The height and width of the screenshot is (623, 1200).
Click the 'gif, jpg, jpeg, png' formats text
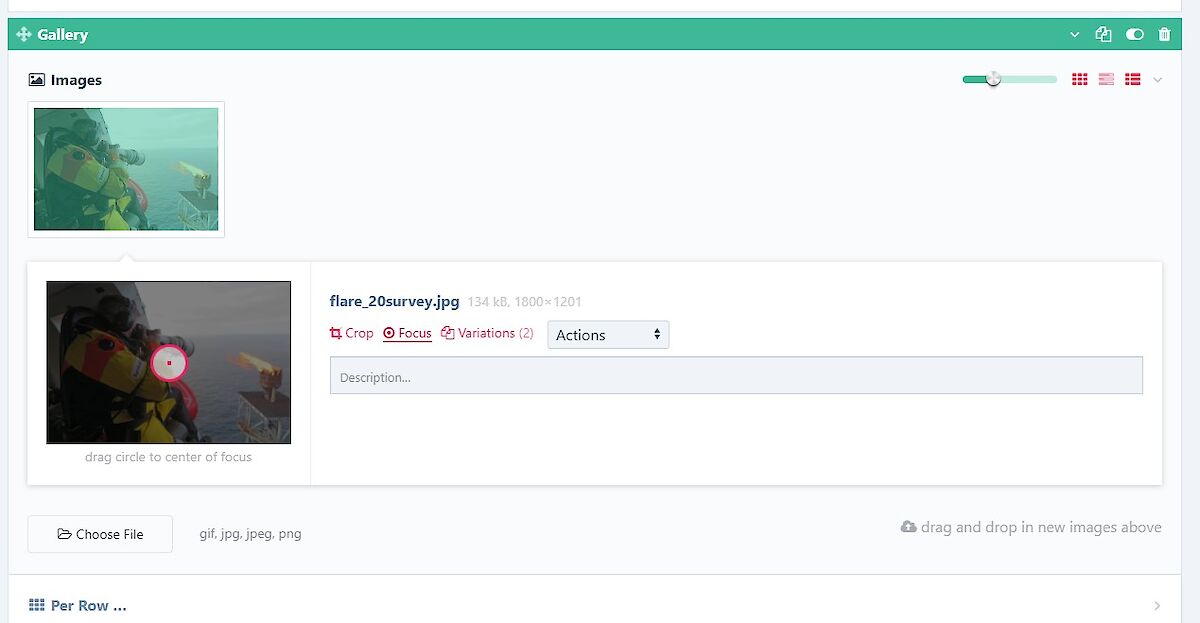[250, 534]
